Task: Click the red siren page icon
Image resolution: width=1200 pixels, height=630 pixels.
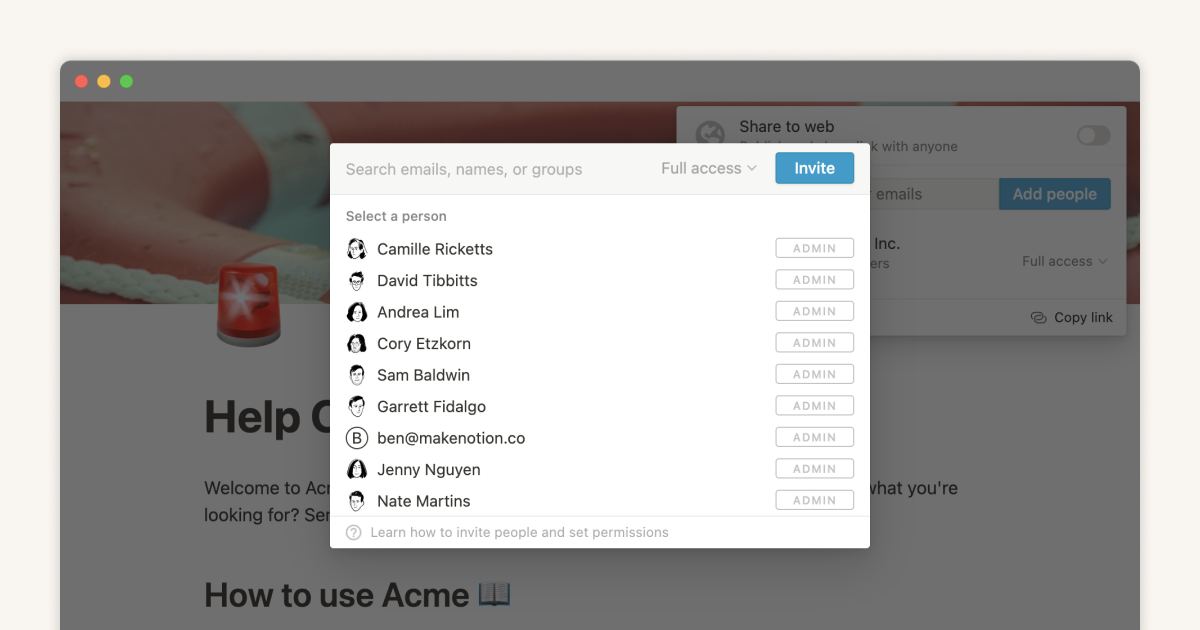Action: (249, 306)
